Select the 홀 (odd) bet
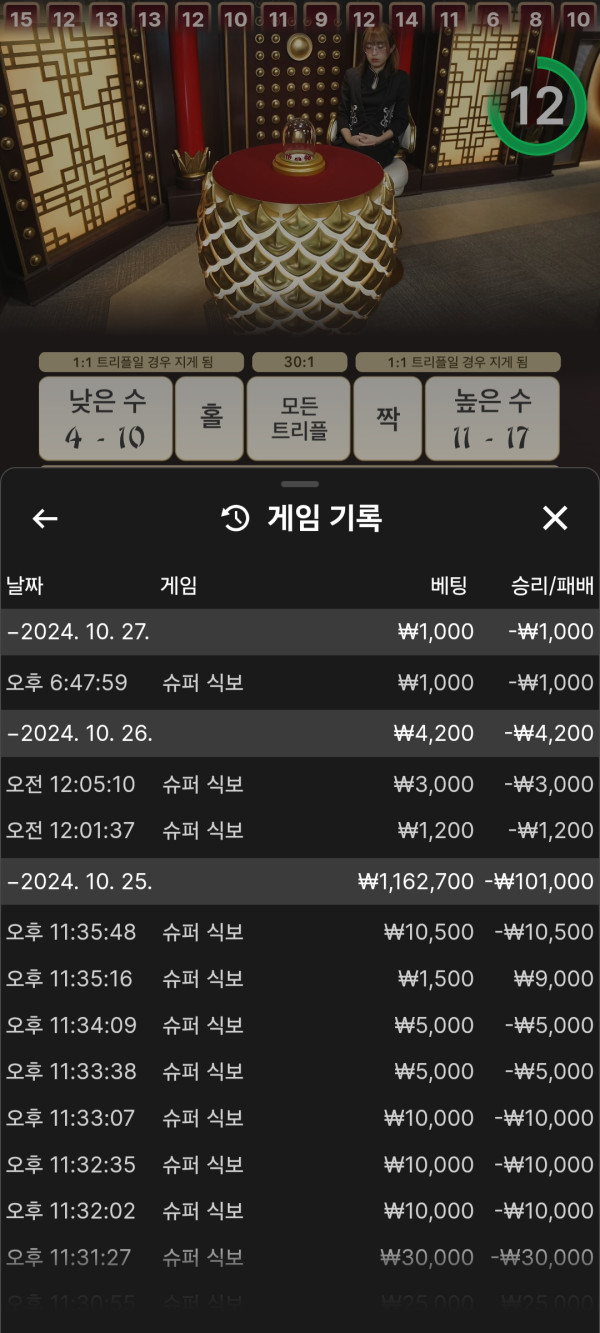Image resolution: width=600 pixels, height=1333 pixels. click(211, 418)
